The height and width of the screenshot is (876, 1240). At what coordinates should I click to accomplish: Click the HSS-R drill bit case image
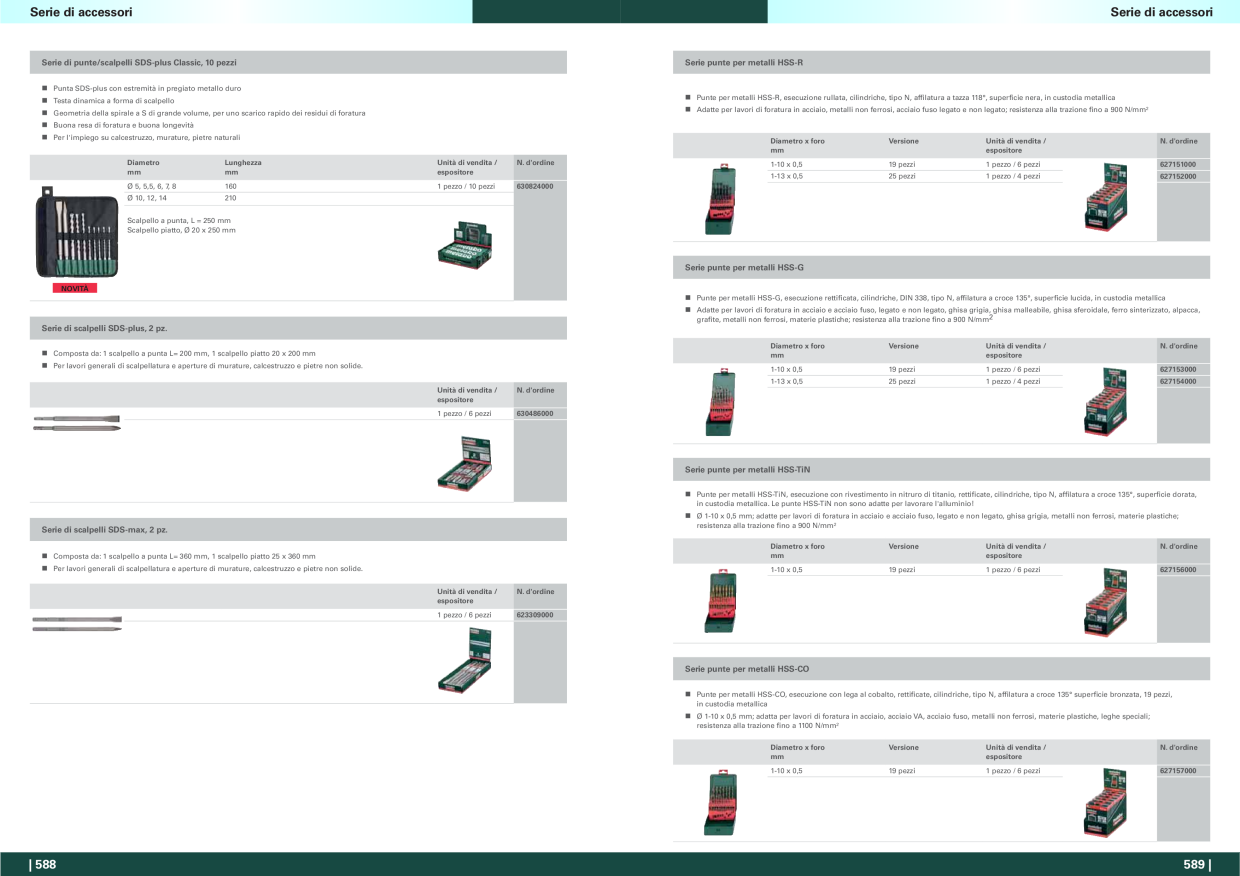pos(720,199)
